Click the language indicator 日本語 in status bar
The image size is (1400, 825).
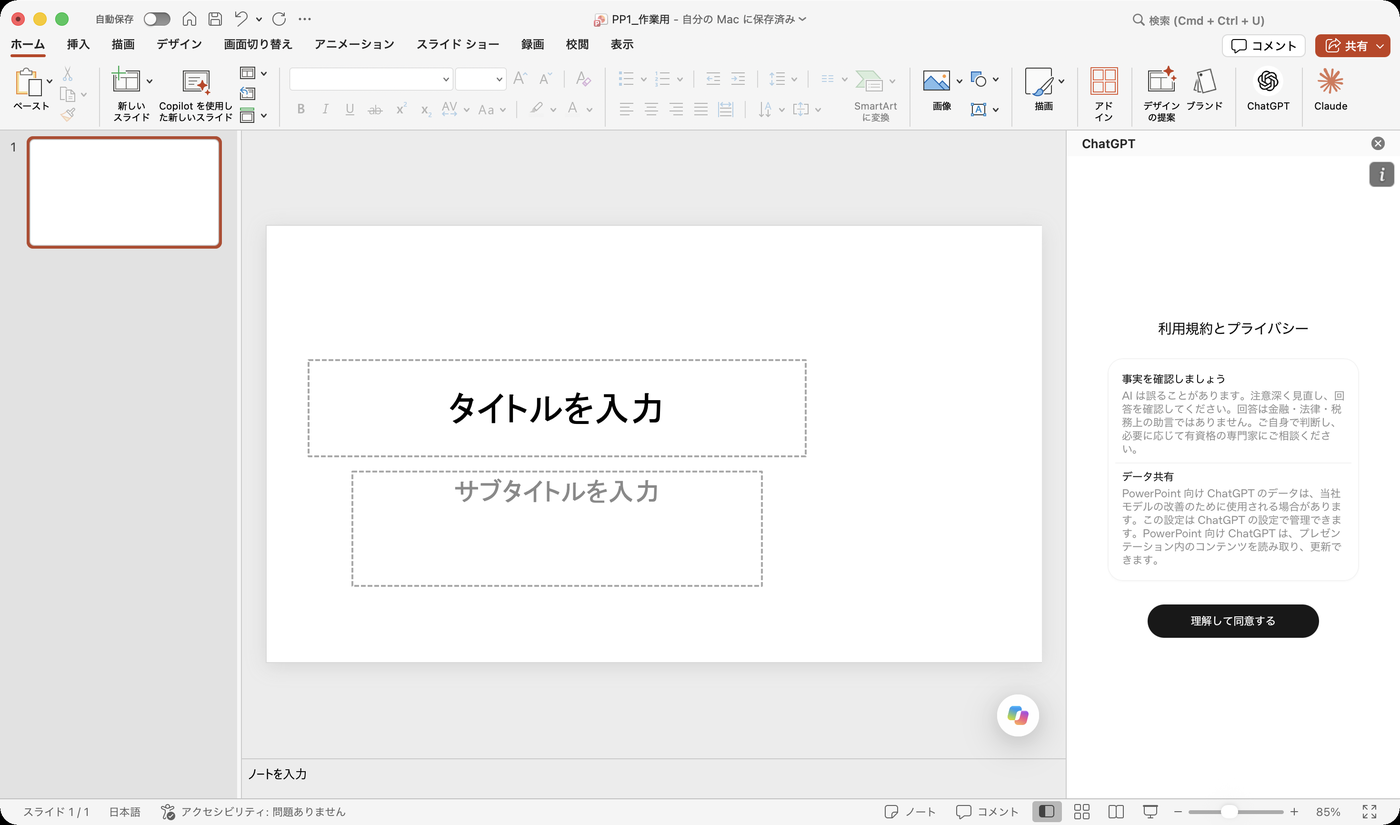pyautogui.click(x=125, y=812)
